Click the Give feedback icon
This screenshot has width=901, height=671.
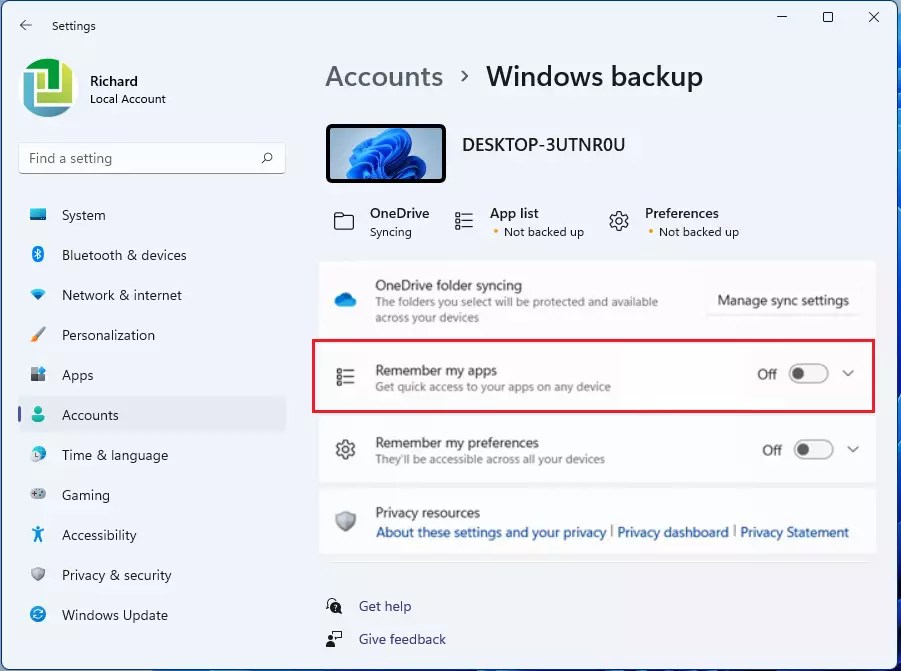pos(334,639)
